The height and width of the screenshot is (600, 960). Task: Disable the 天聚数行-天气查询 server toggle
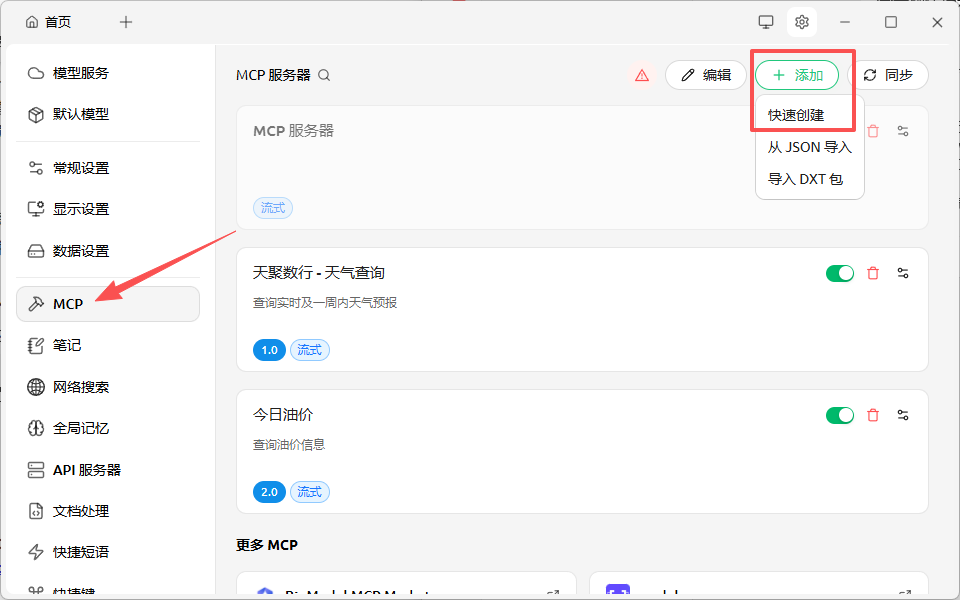coord(840,272)
